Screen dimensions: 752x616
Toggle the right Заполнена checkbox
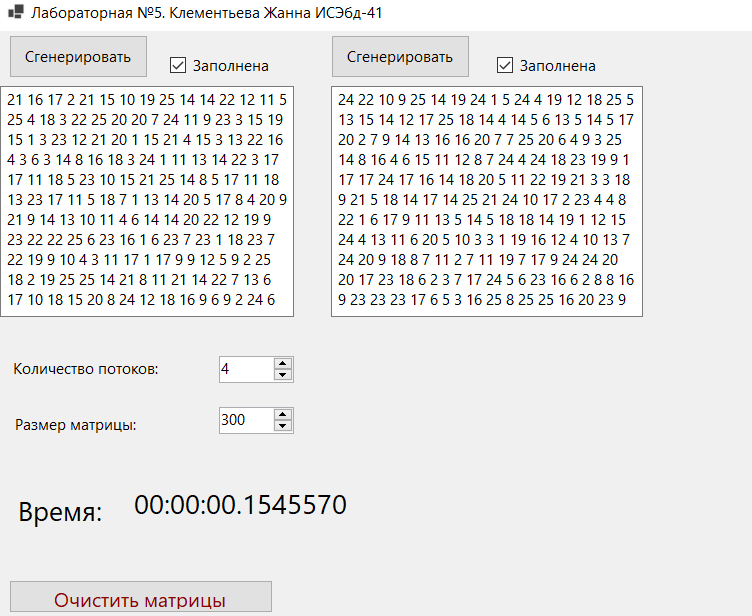pyautogui.click(x=506, y=65)
